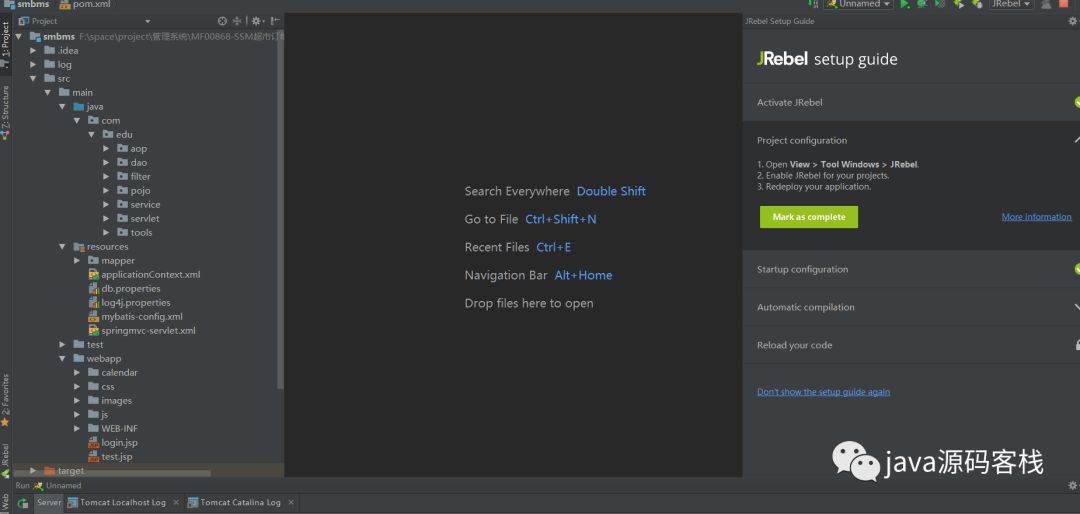Collapse the smbms root tree node
1080x514 pixels.
point(19,37)
